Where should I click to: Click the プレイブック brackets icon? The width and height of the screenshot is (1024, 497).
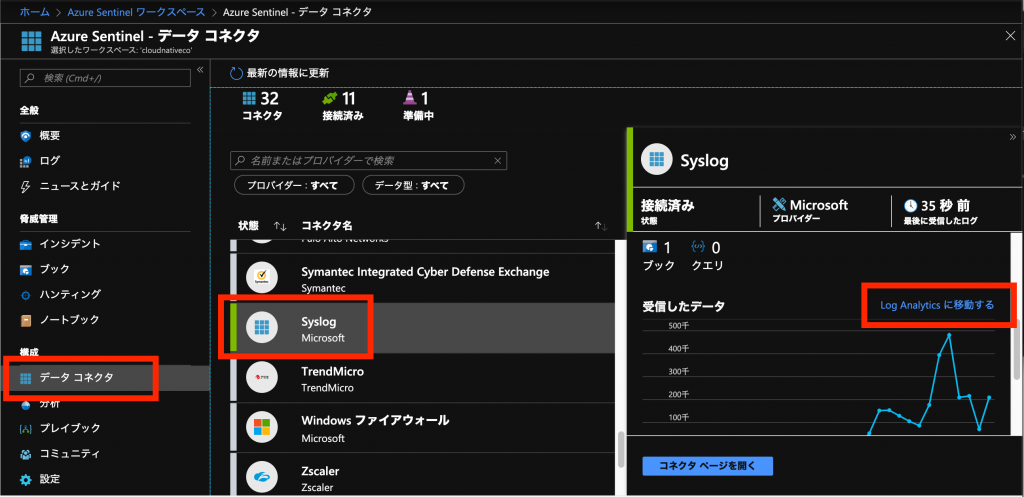tap(26, 428)
